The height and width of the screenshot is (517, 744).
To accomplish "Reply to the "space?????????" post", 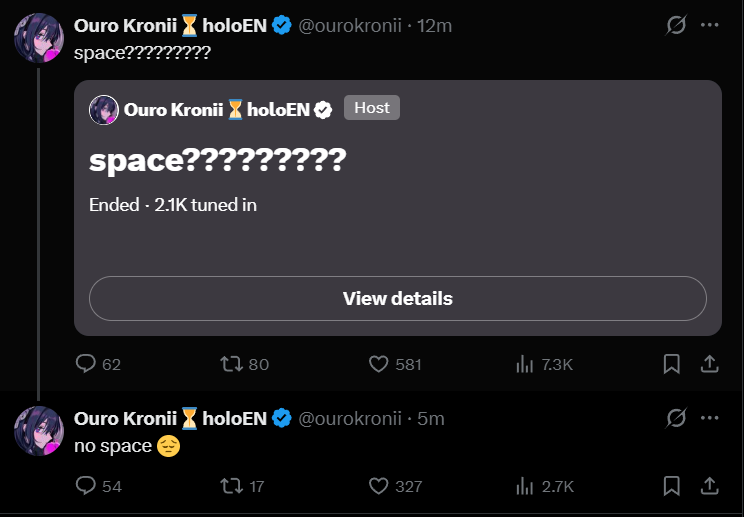I will click(x=87, y=364).
